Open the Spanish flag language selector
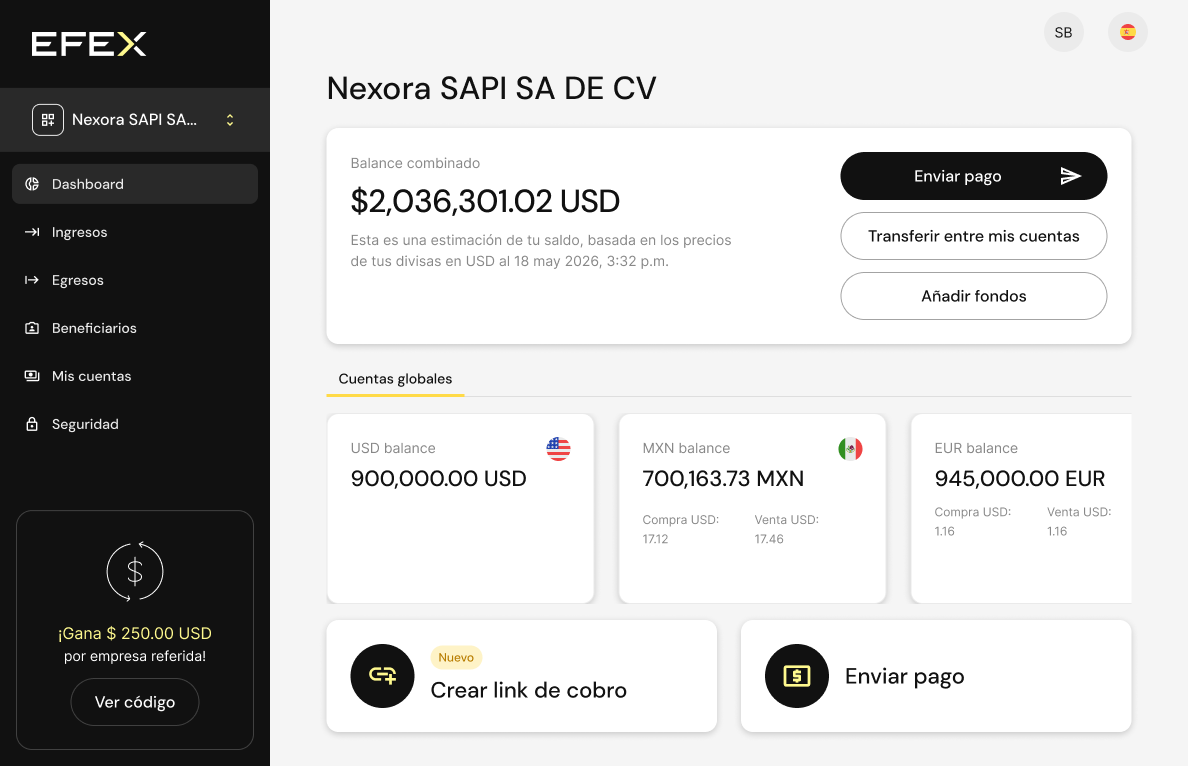 pos(1127,33)
